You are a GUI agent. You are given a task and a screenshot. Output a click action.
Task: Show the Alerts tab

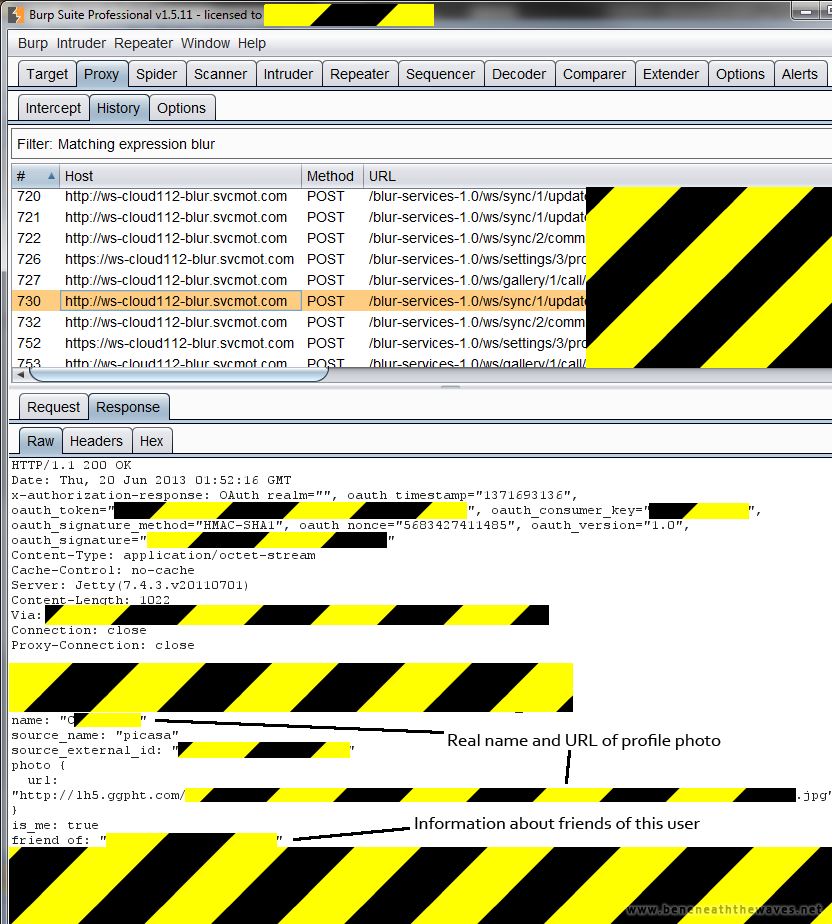800,74
